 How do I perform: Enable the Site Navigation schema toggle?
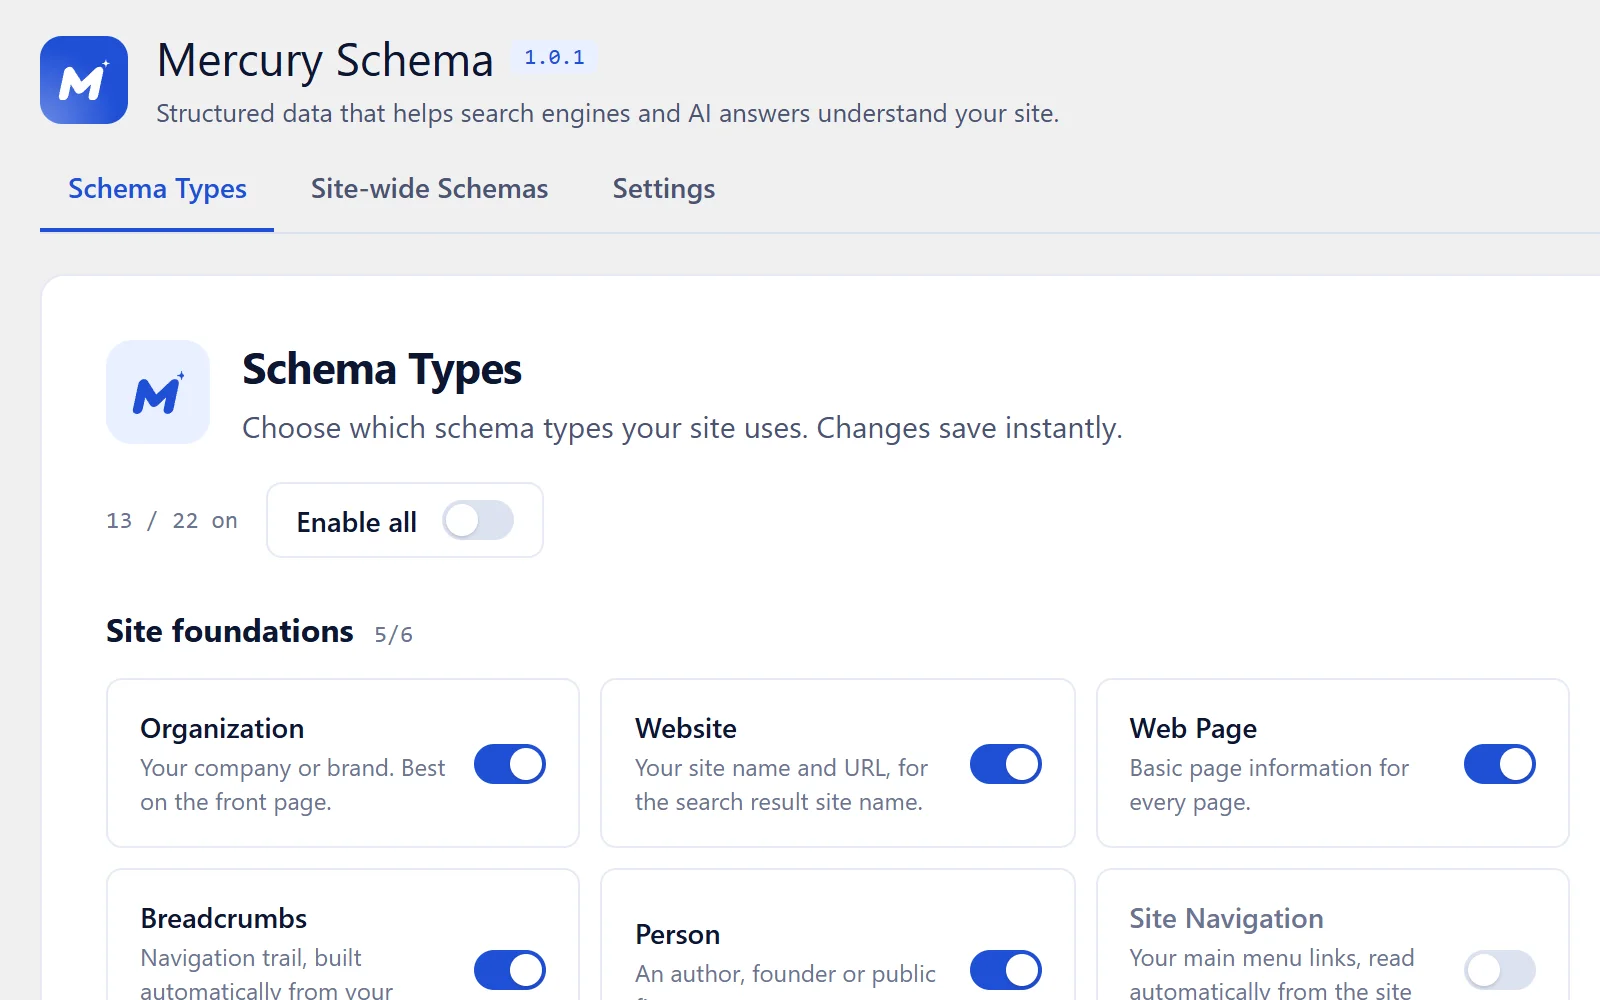1500,970
